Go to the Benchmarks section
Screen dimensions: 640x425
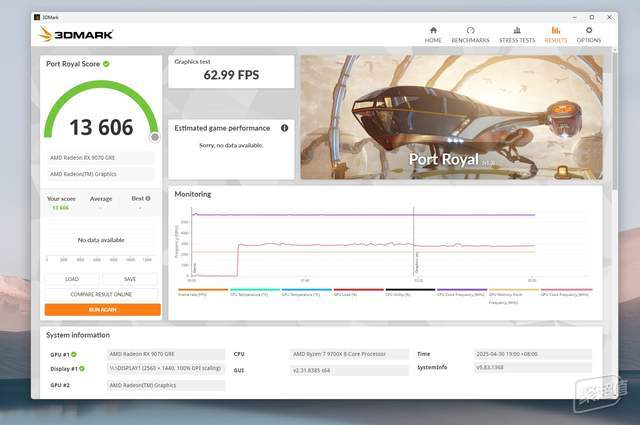[x=470, y=35]
